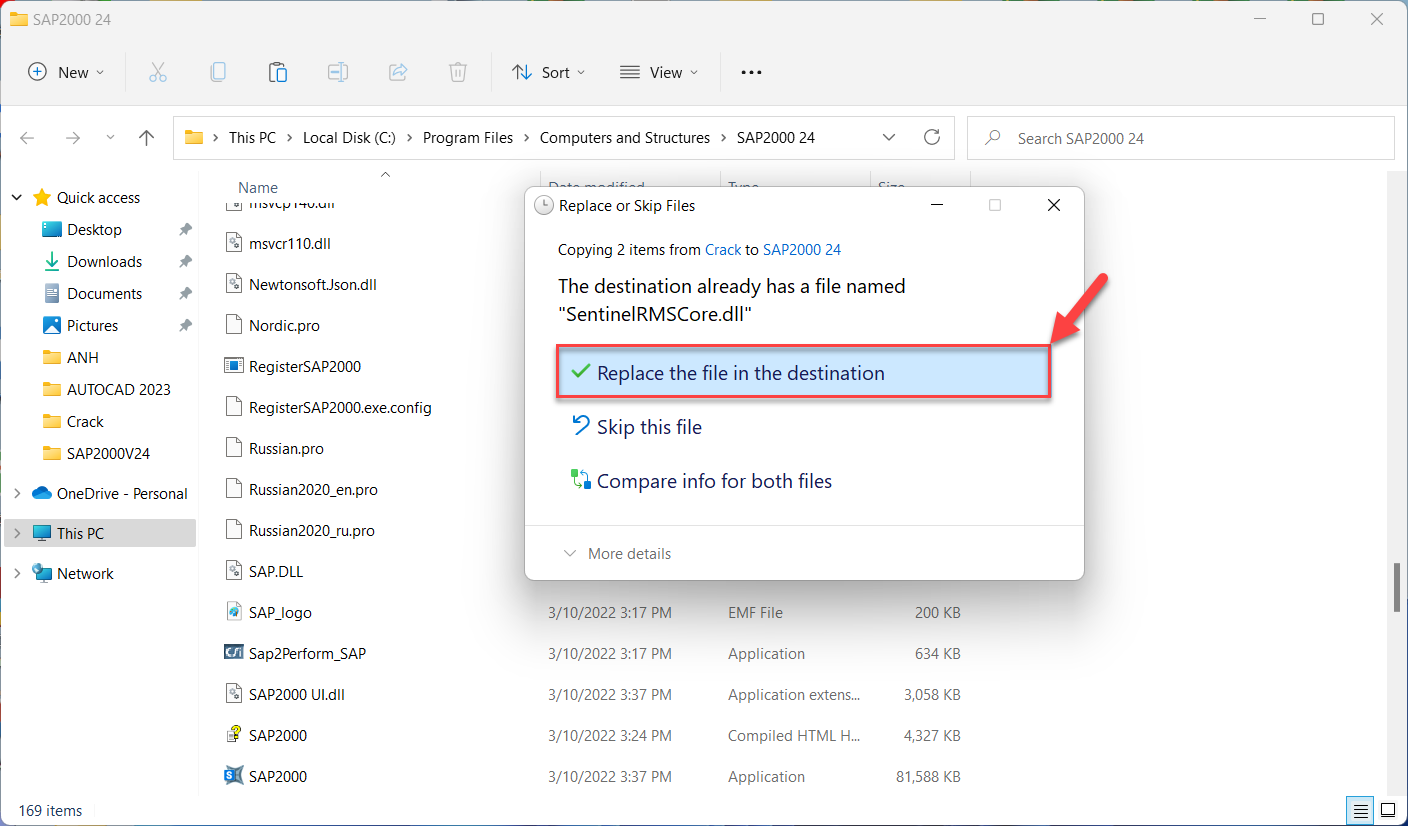Click the SAP.DLL file icon
Image resolution: width=1408 pixels, height=826 pixels.
(x=234, y=571)
